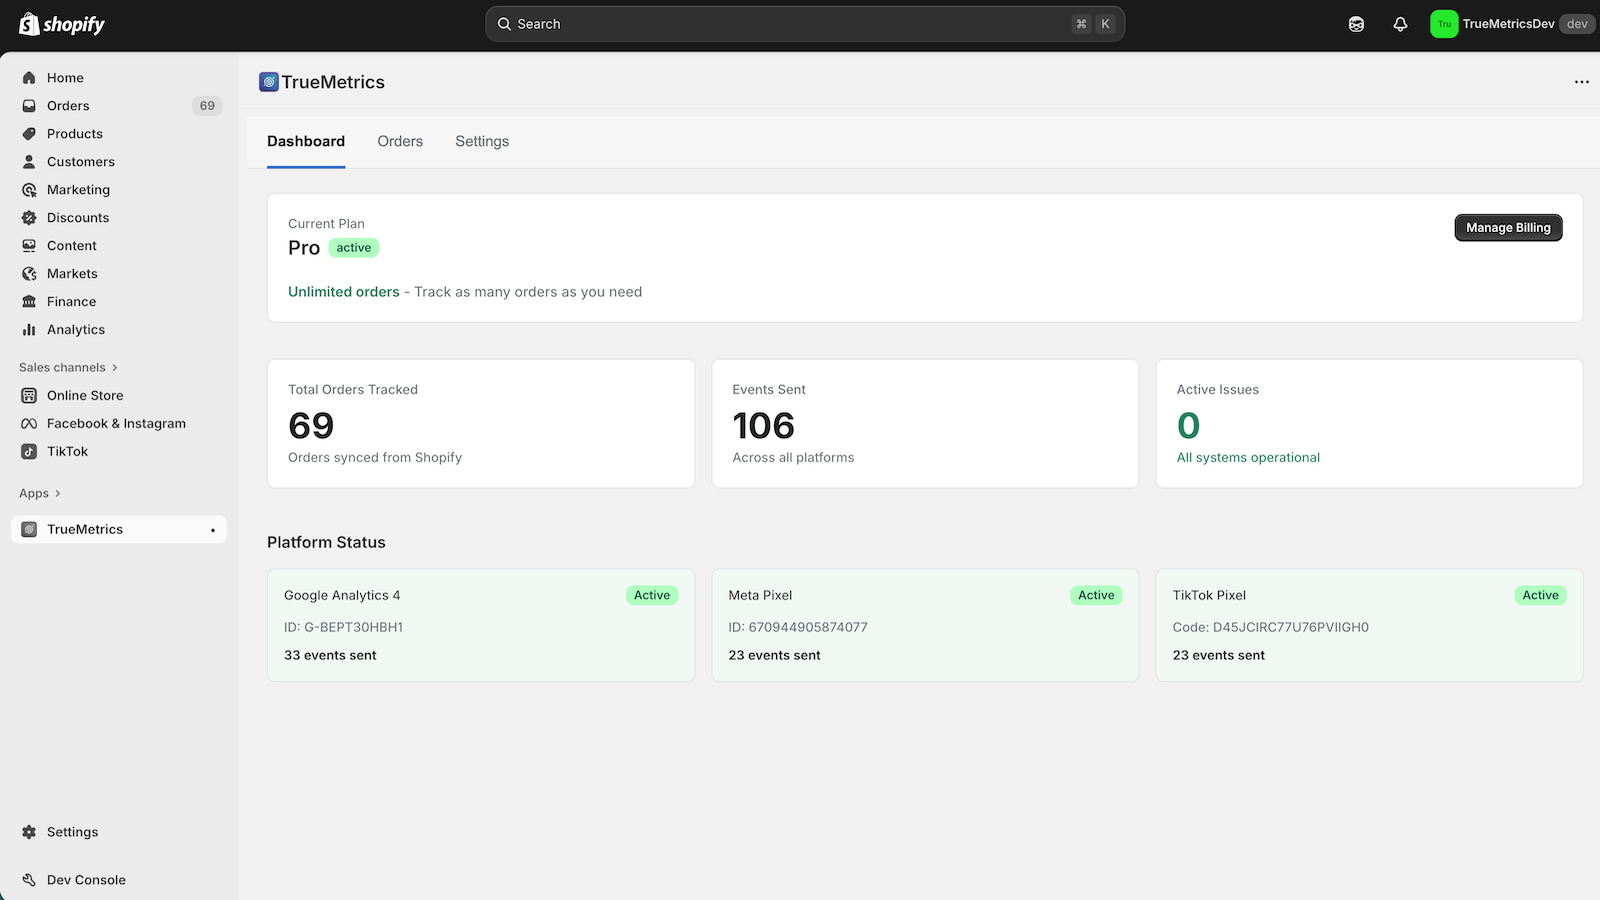Open the three-dot options menu for TrueMetrics
The width and height of the screenshot is (1600, 900).
click(x=1580, y=82)
